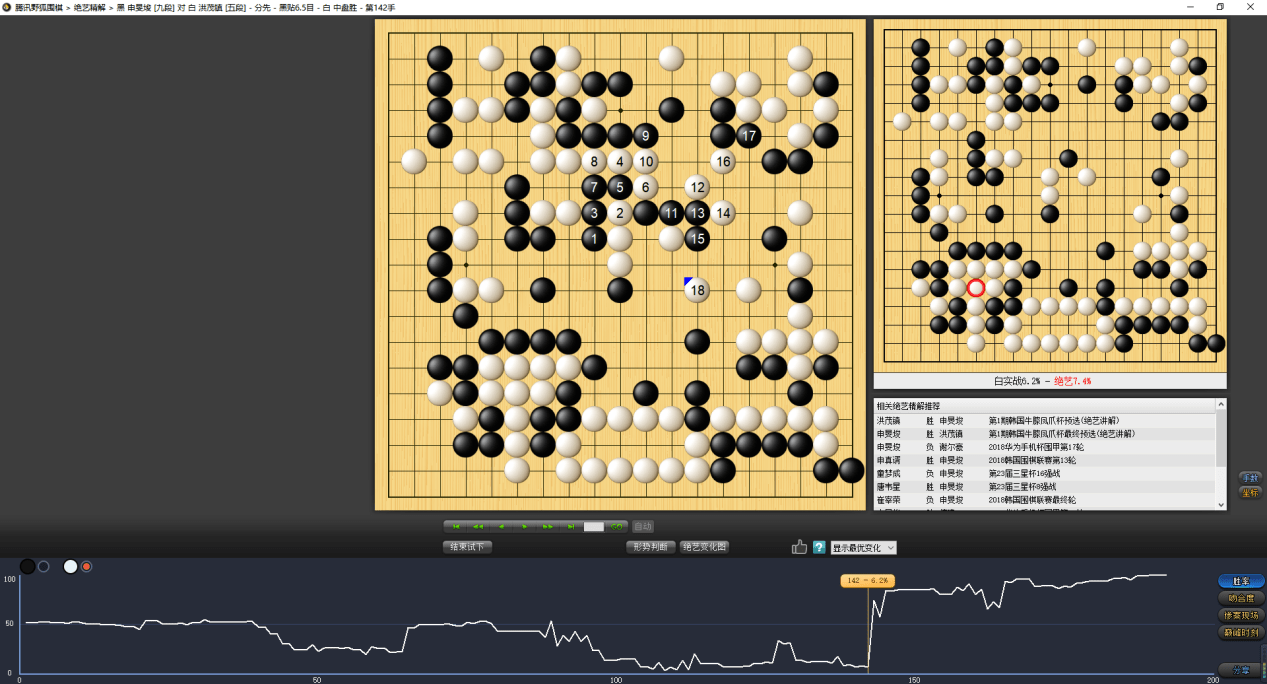Click the white stone numbered 18
Screen dimensions: 1267x684
coord(697,290)
